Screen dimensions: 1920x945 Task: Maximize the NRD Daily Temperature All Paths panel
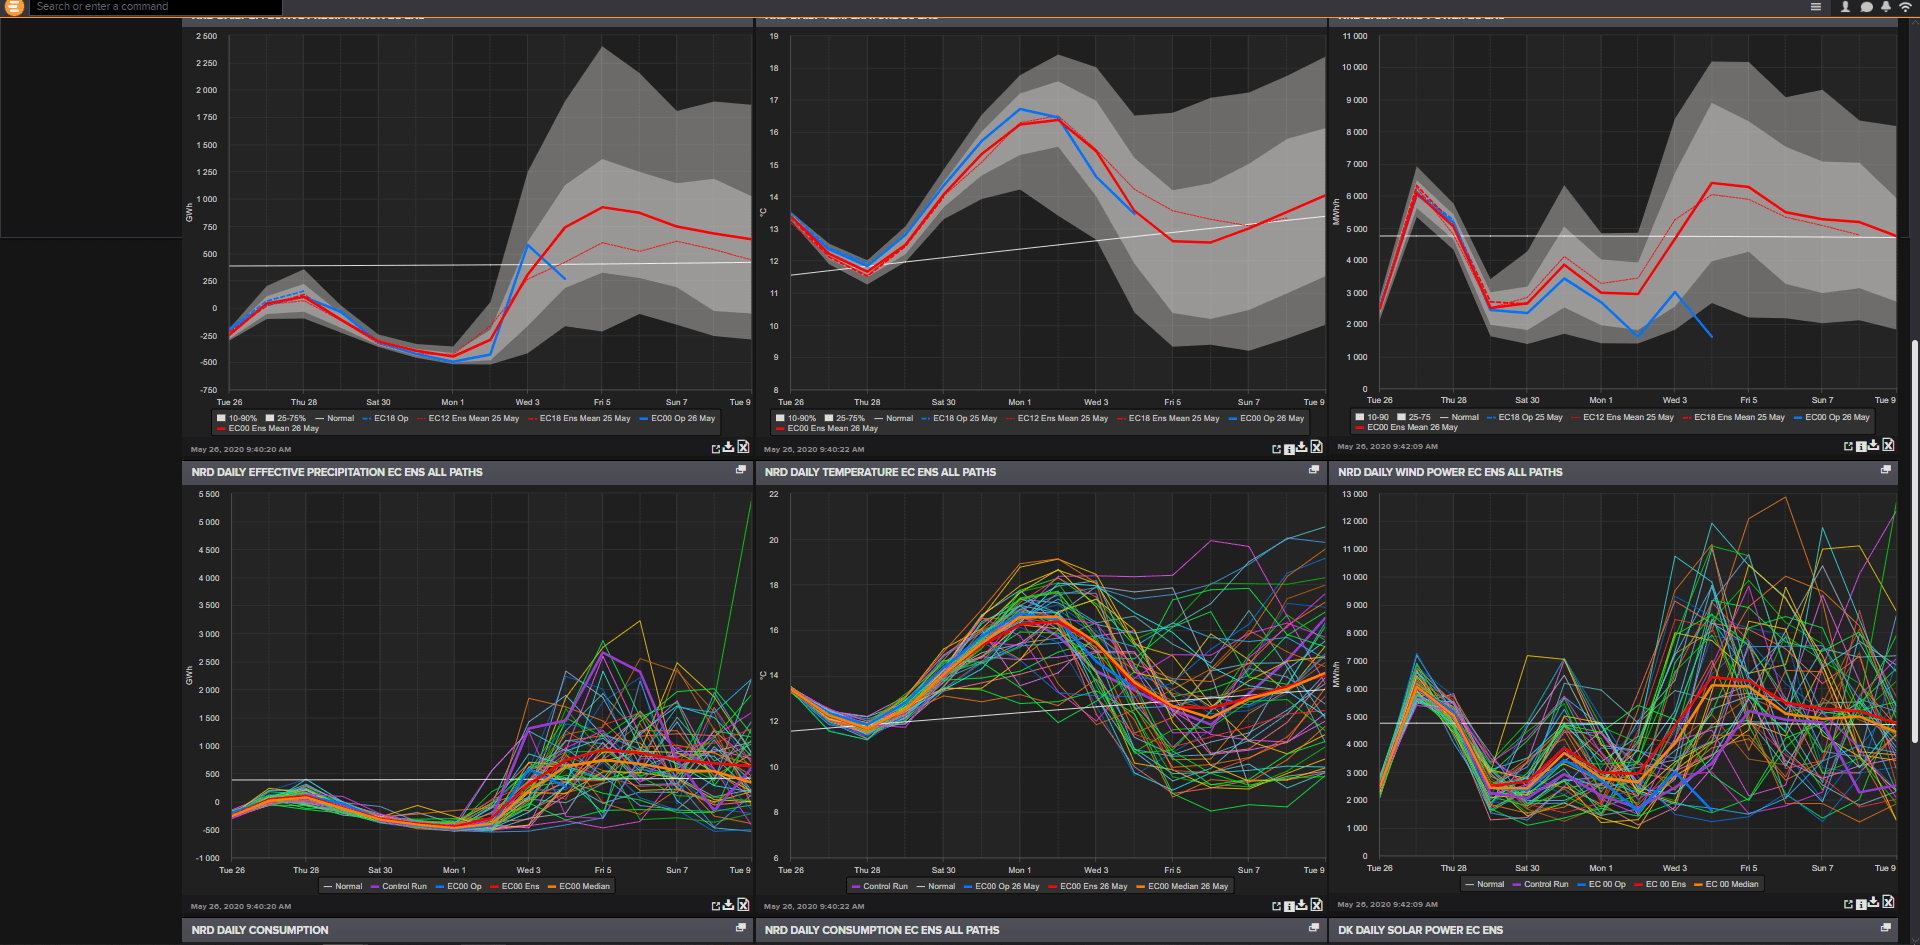(1313, 470)
